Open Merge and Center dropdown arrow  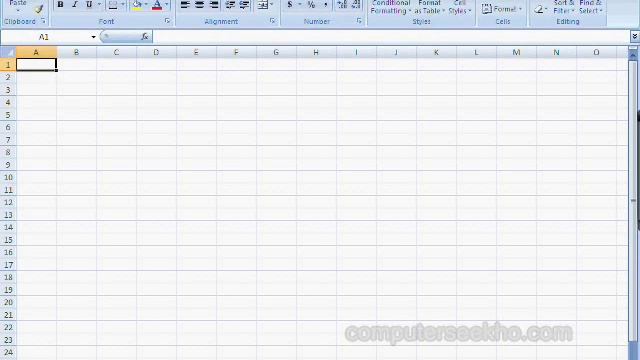pos(272,4)
